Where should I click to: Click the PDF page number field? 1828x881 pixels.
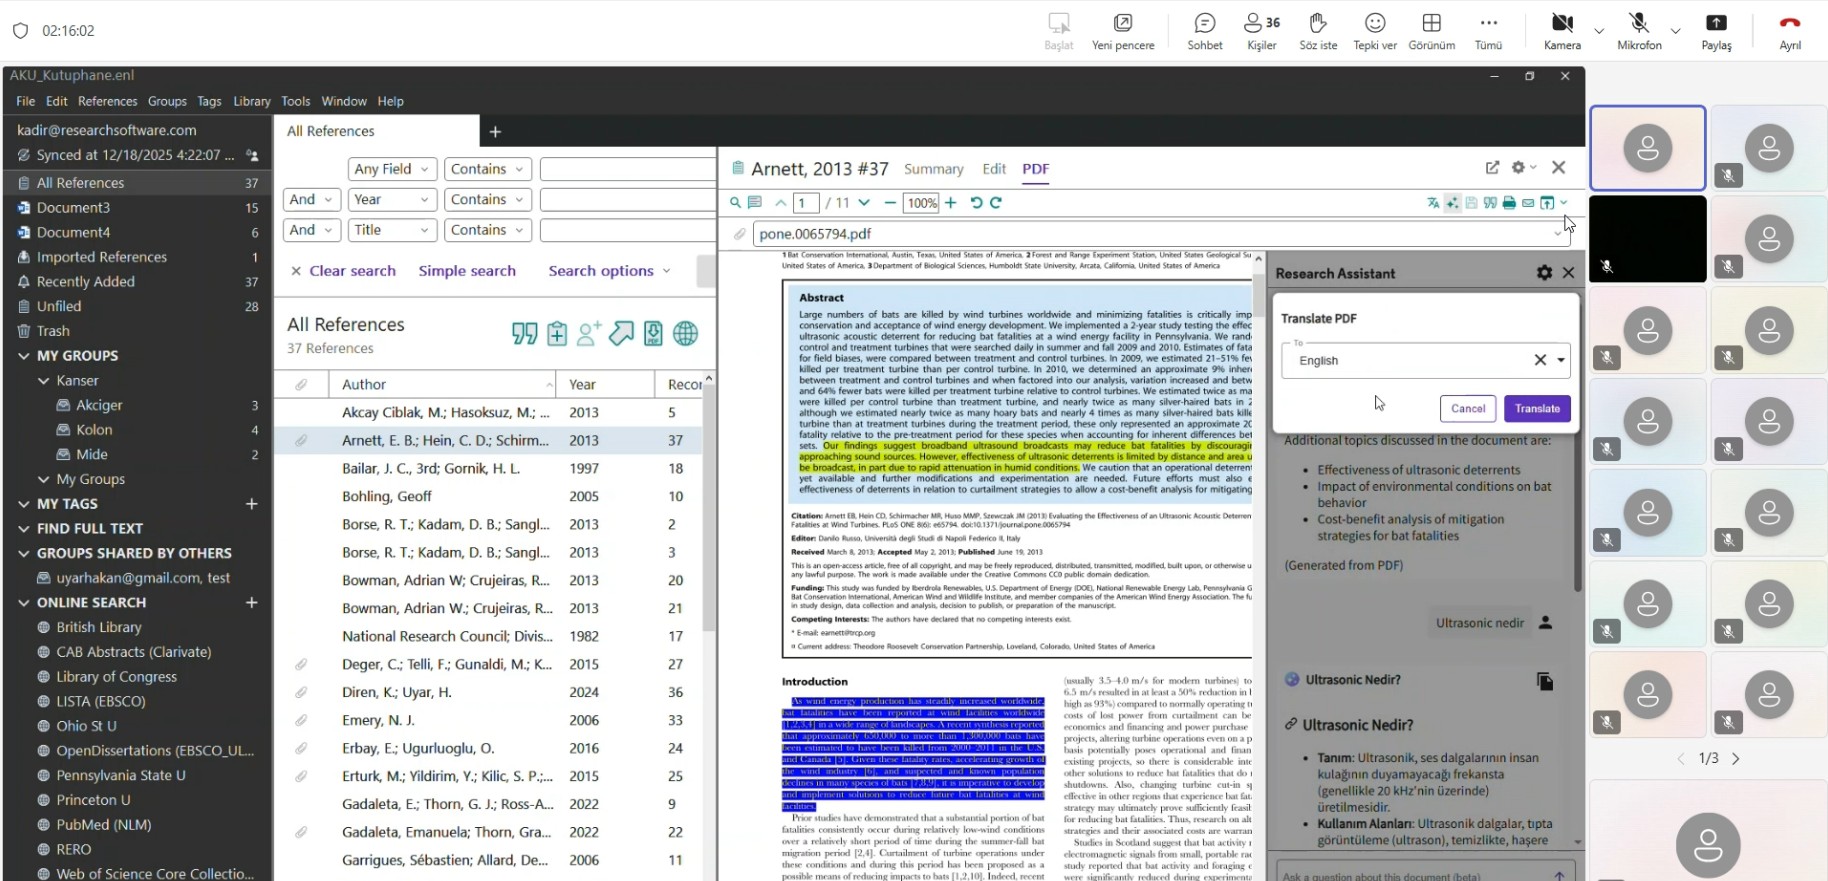[806, 203]
